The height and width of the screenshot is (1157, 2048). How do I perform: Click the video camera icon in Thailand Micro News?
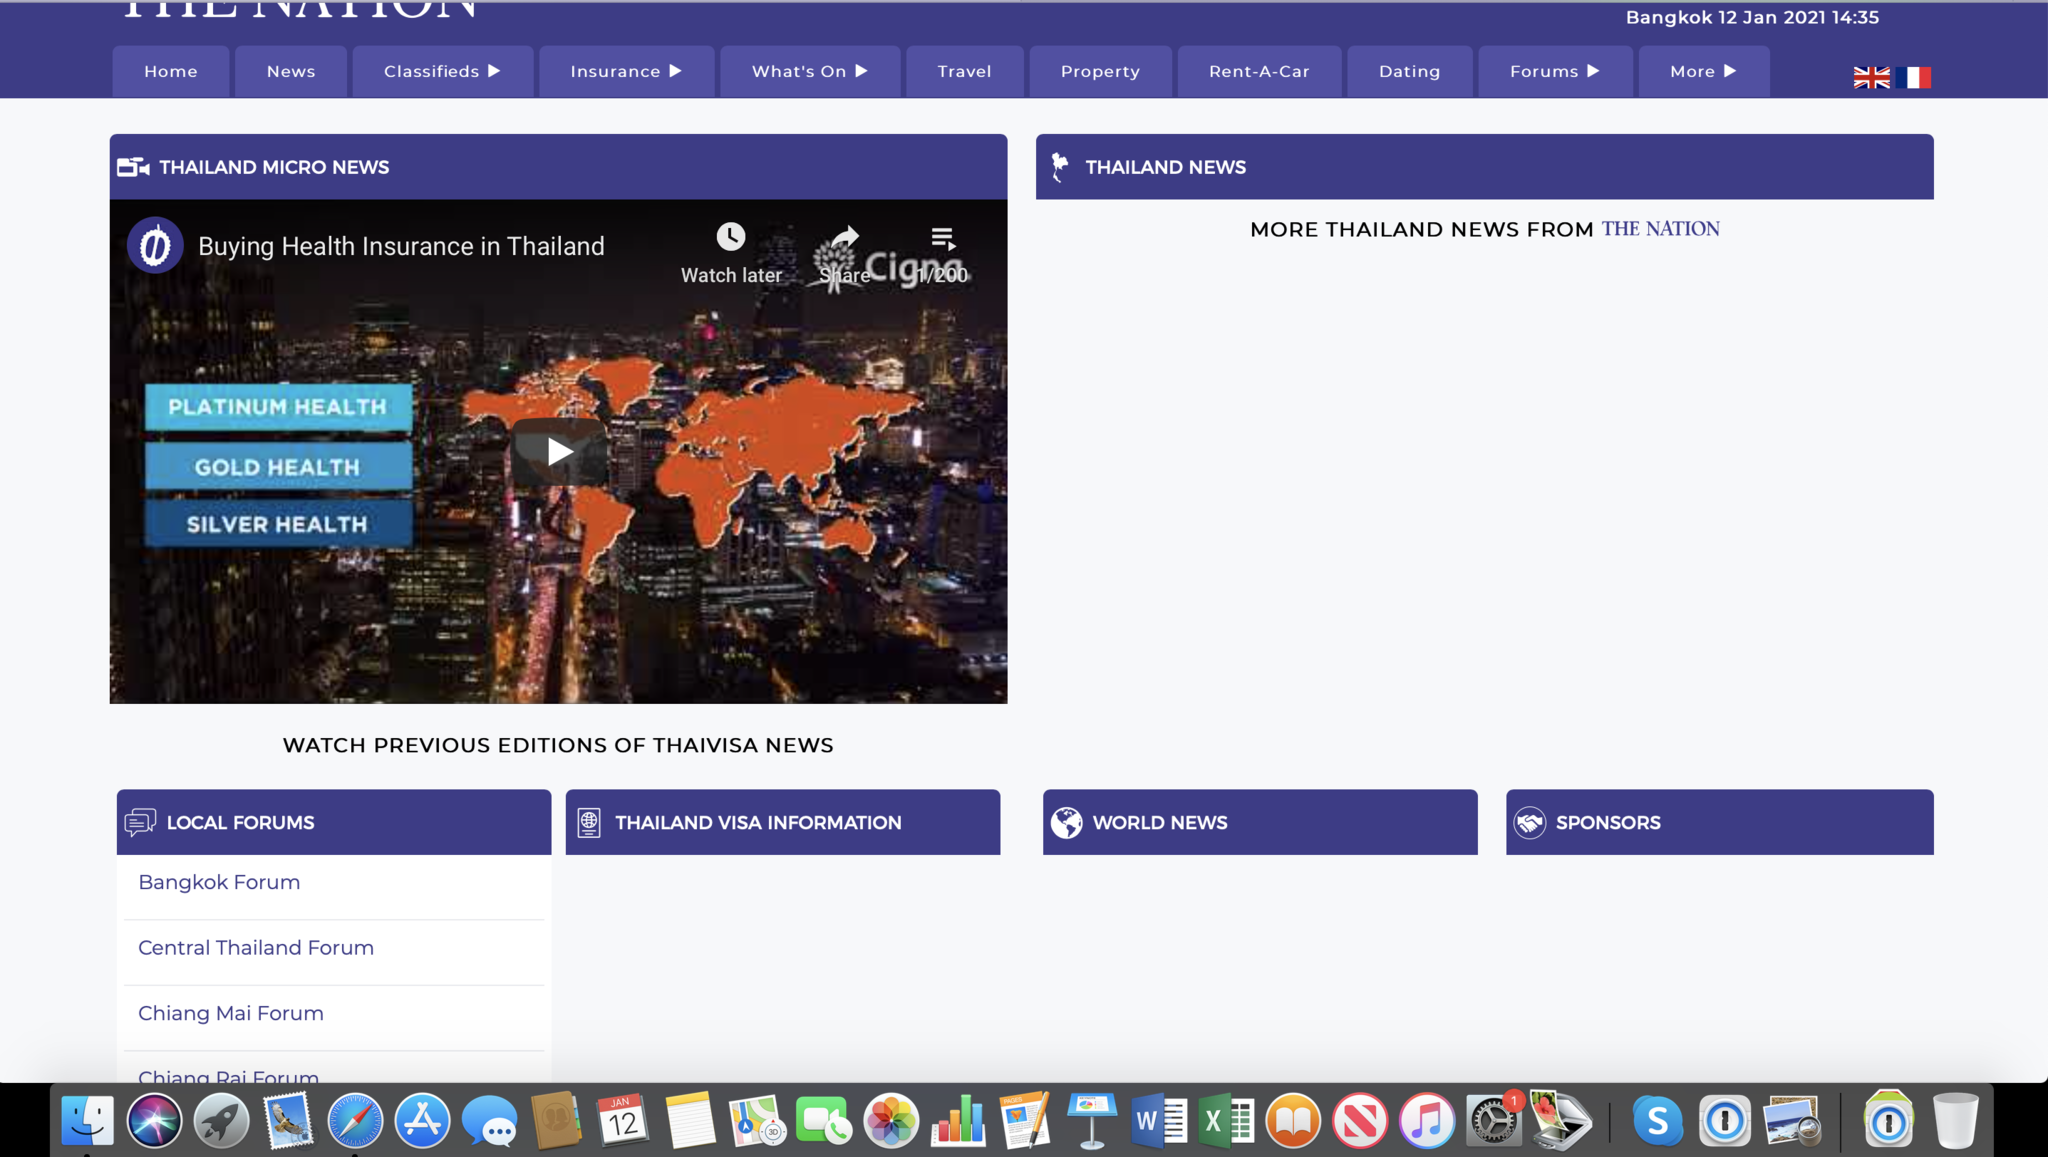[x=133, y=167]
